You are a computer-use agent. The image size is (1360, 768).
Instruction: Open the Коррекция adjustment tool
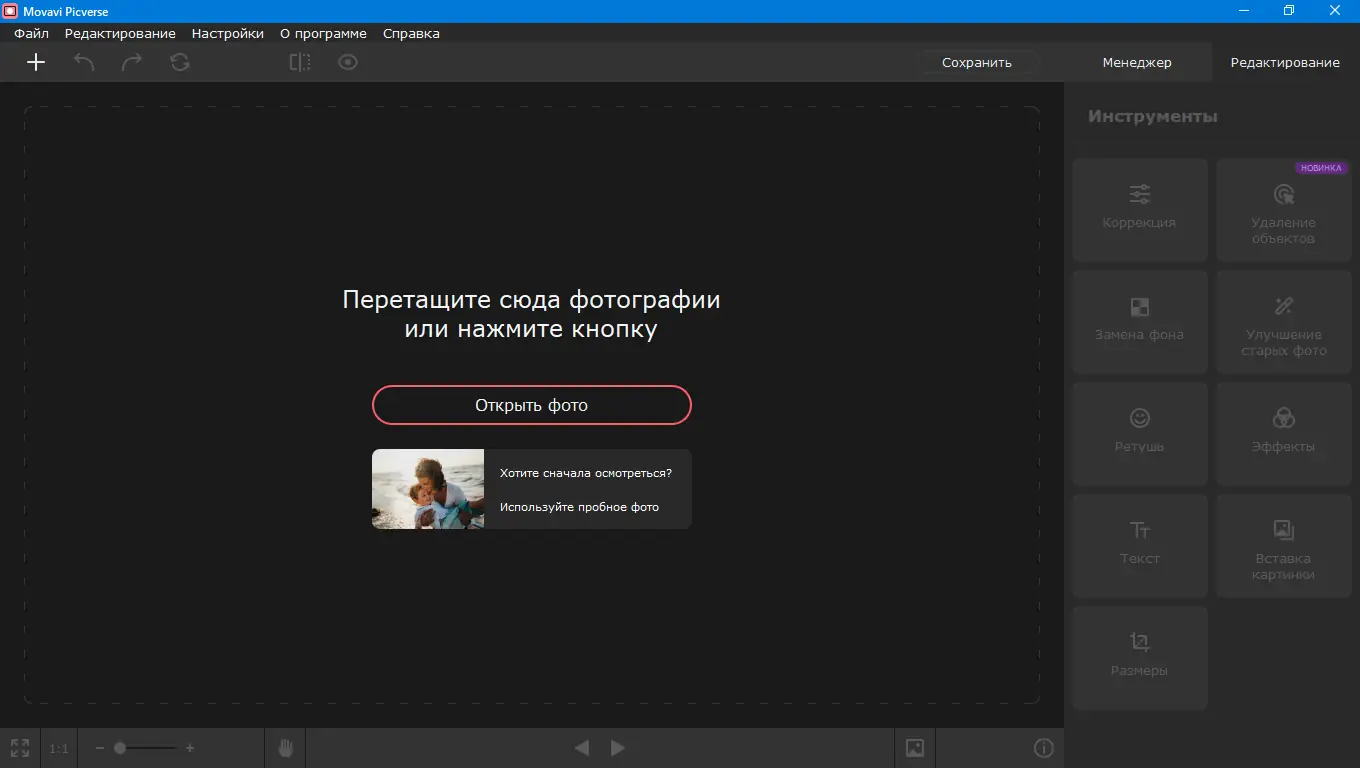click(1139, 209)
